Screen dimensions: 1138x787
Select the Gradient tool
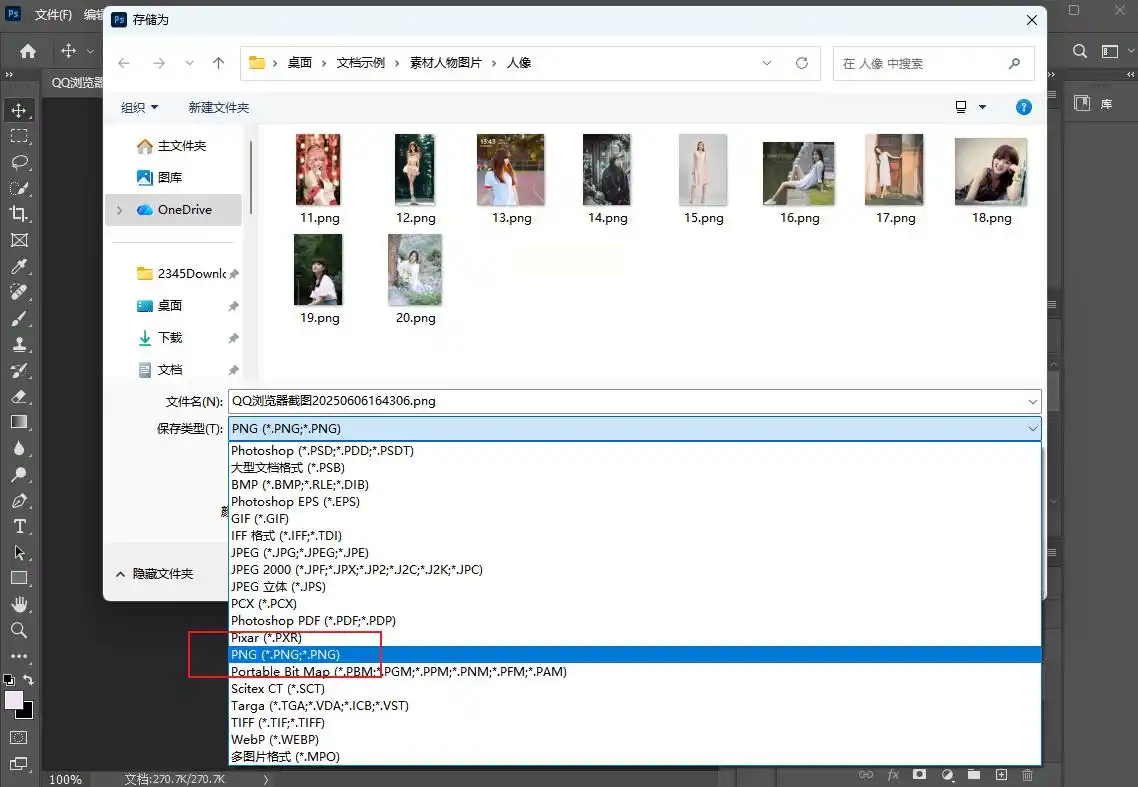20,423
